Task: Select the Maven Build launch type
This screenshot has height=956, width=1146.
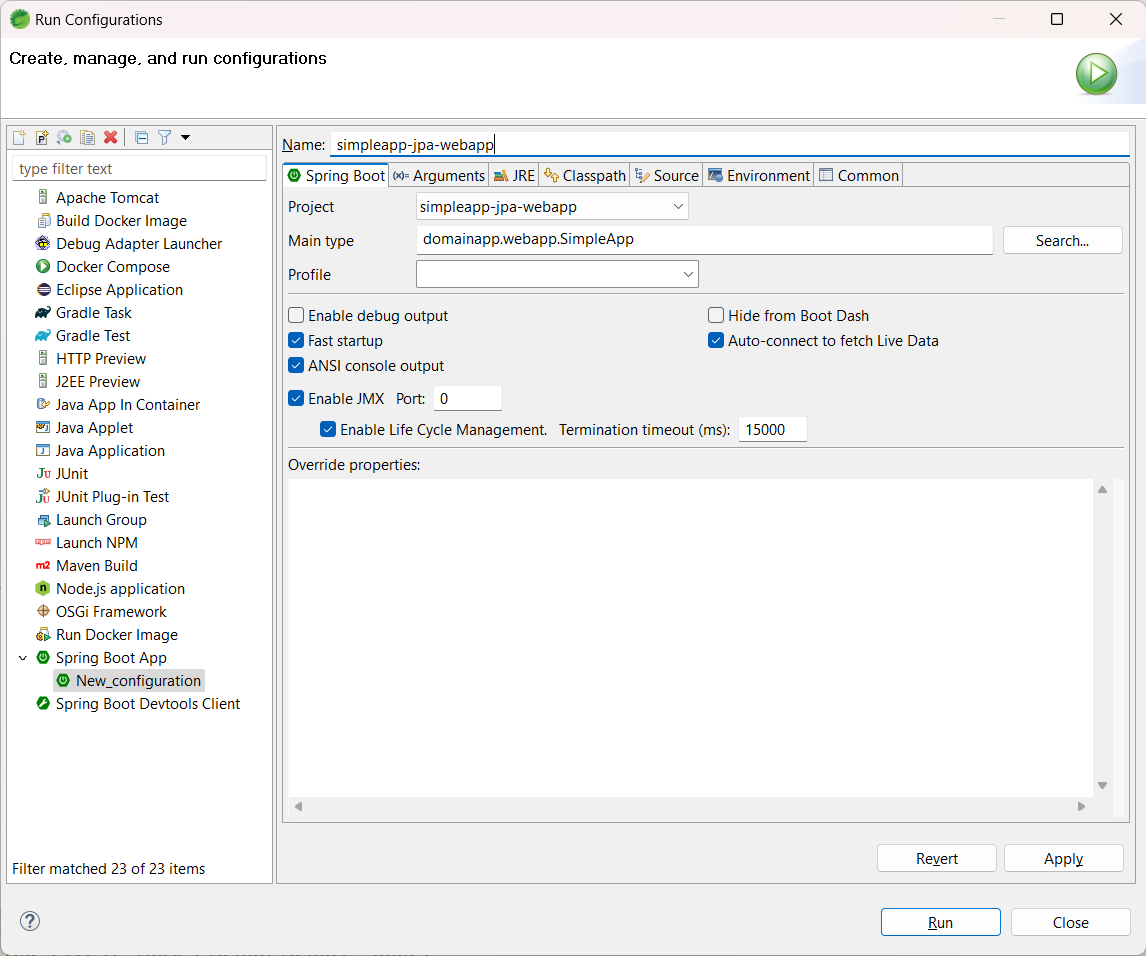Action: [x=96, y=565]
